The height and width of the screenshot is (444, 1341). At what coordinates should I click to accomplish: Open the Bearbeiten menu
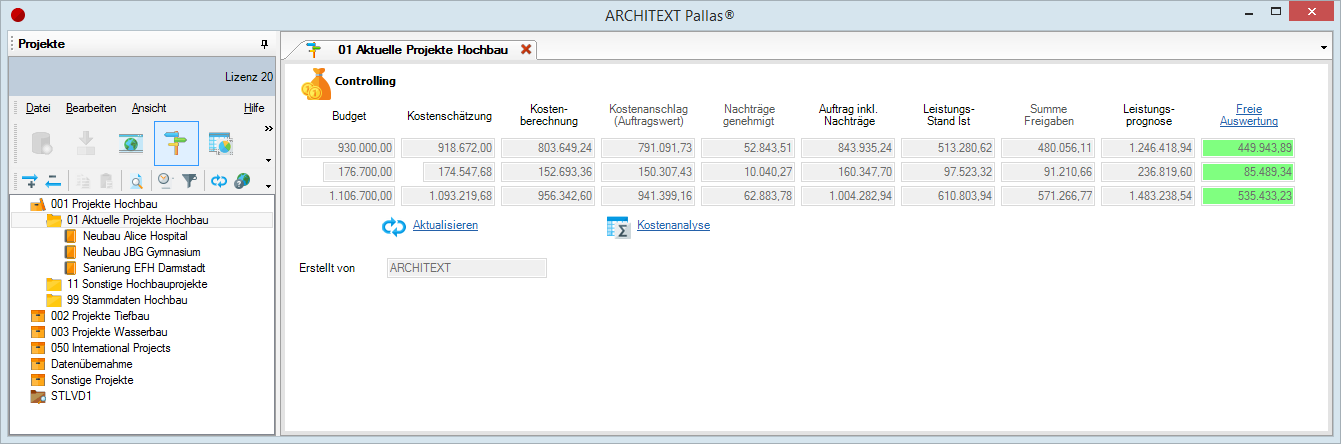pyautogui.click(x=91, y=108)
